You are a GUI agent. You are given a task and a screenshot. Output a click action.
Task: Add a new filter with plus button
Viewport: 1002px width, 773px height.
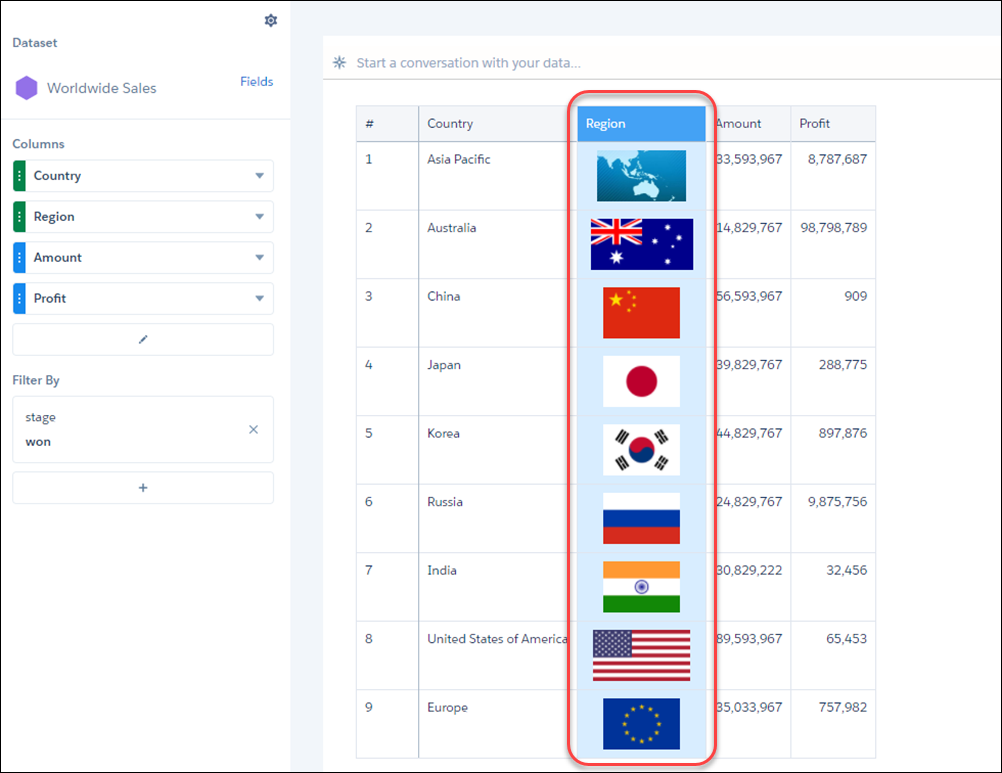tap(143, 487)
